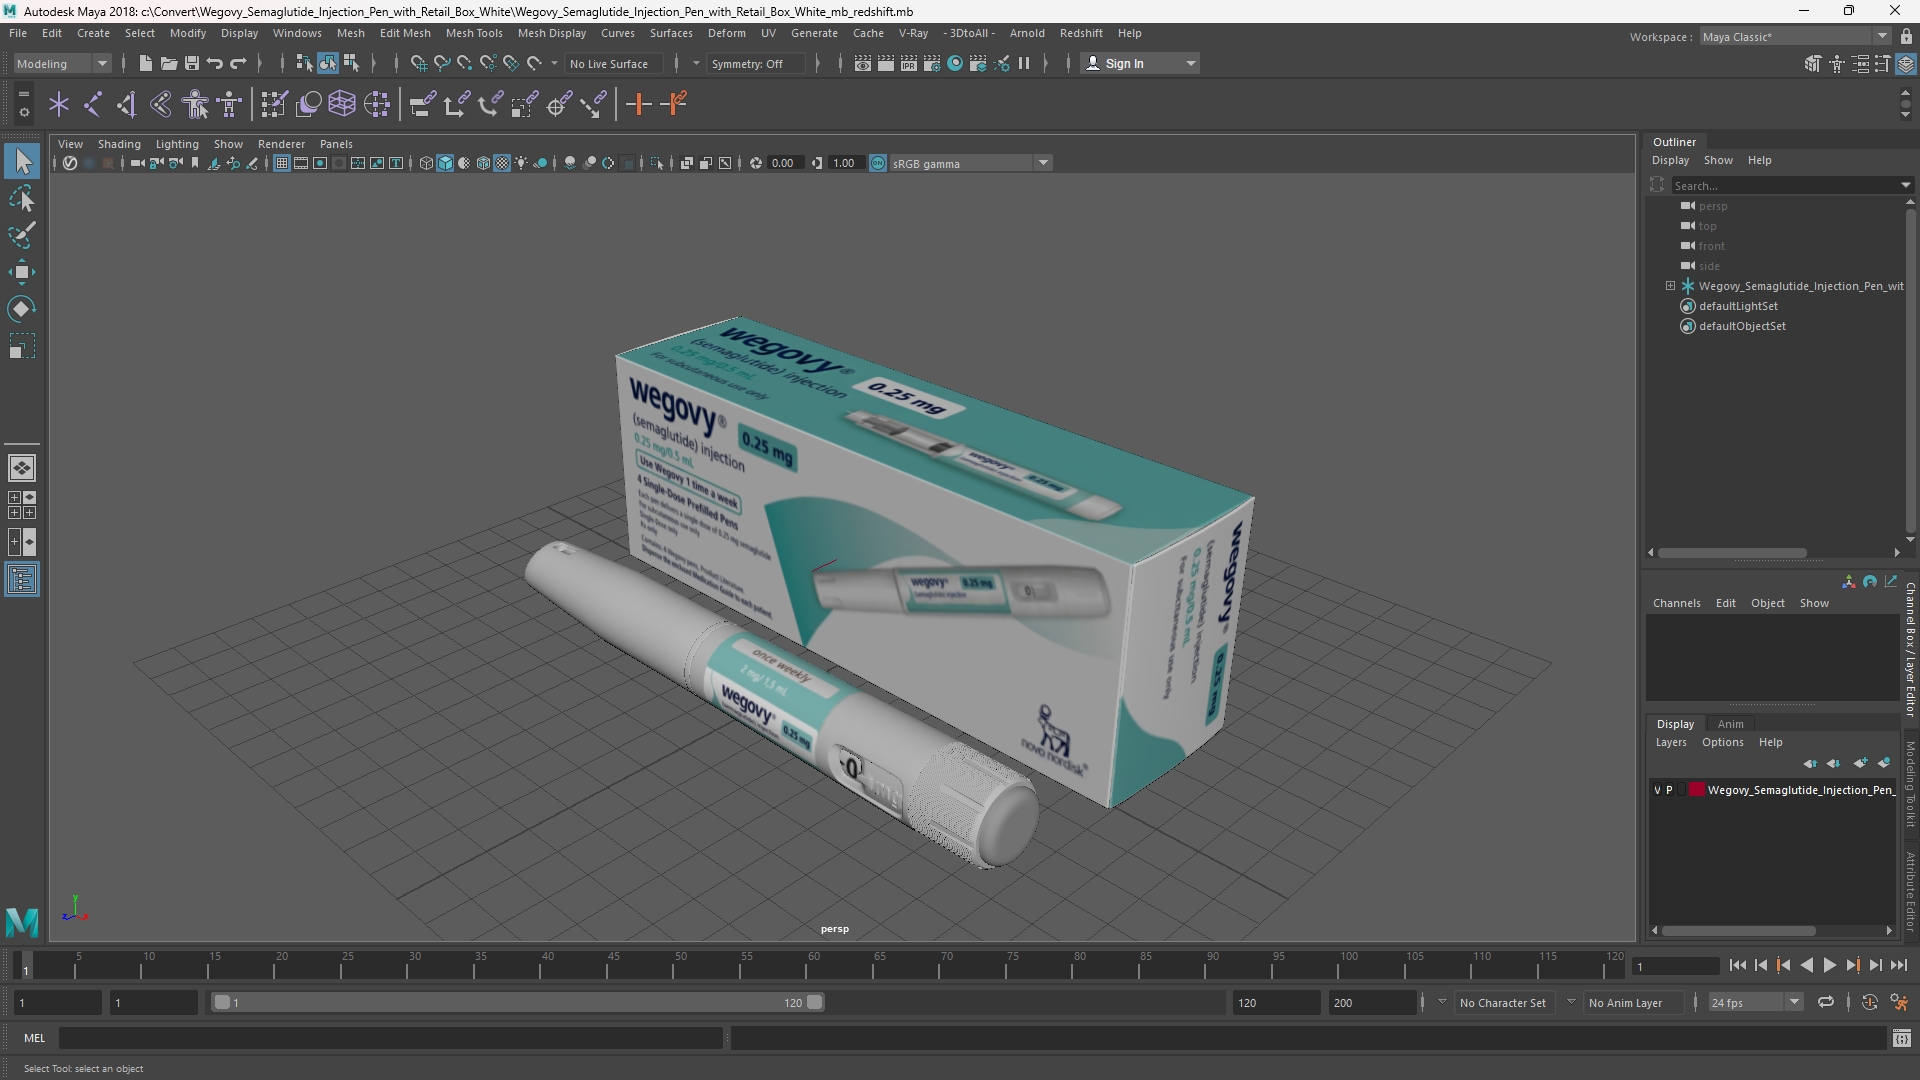1920x1080 pixels.
Task: Open the Redshift menu
Action: 1081,33
